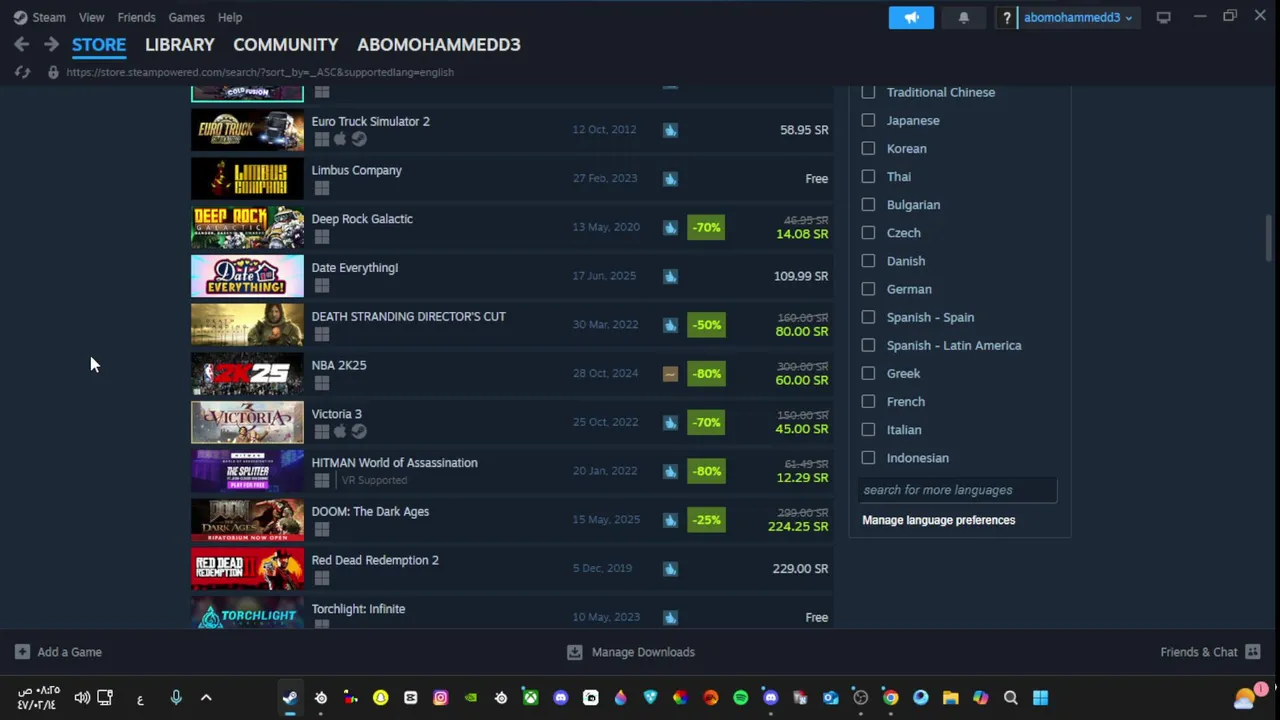Check the Indonesian language box
Screen dimensions: 1280x720
click(x=868, y=458)
